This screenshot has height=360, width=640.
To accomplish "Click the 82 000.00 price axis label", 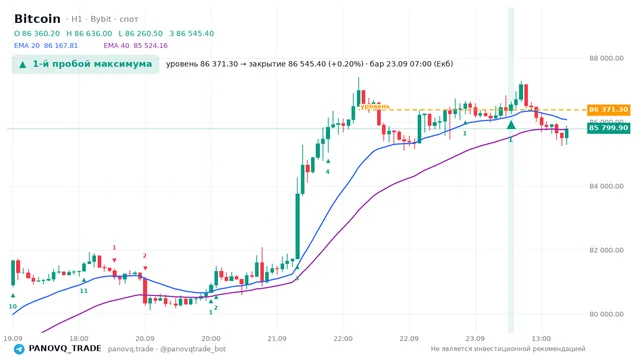I will tap(606, 250).
